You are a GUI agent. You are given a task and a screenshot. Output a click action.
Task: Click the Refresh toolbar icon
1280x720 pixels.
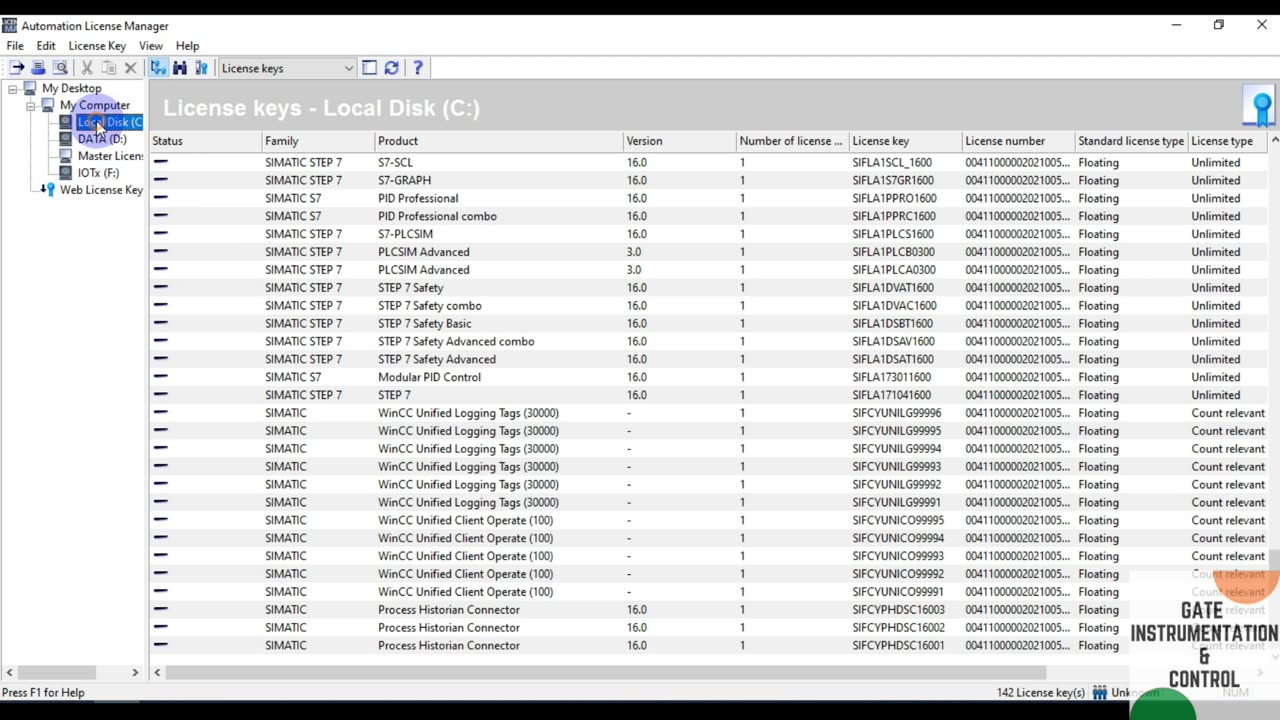coord(391,68)
